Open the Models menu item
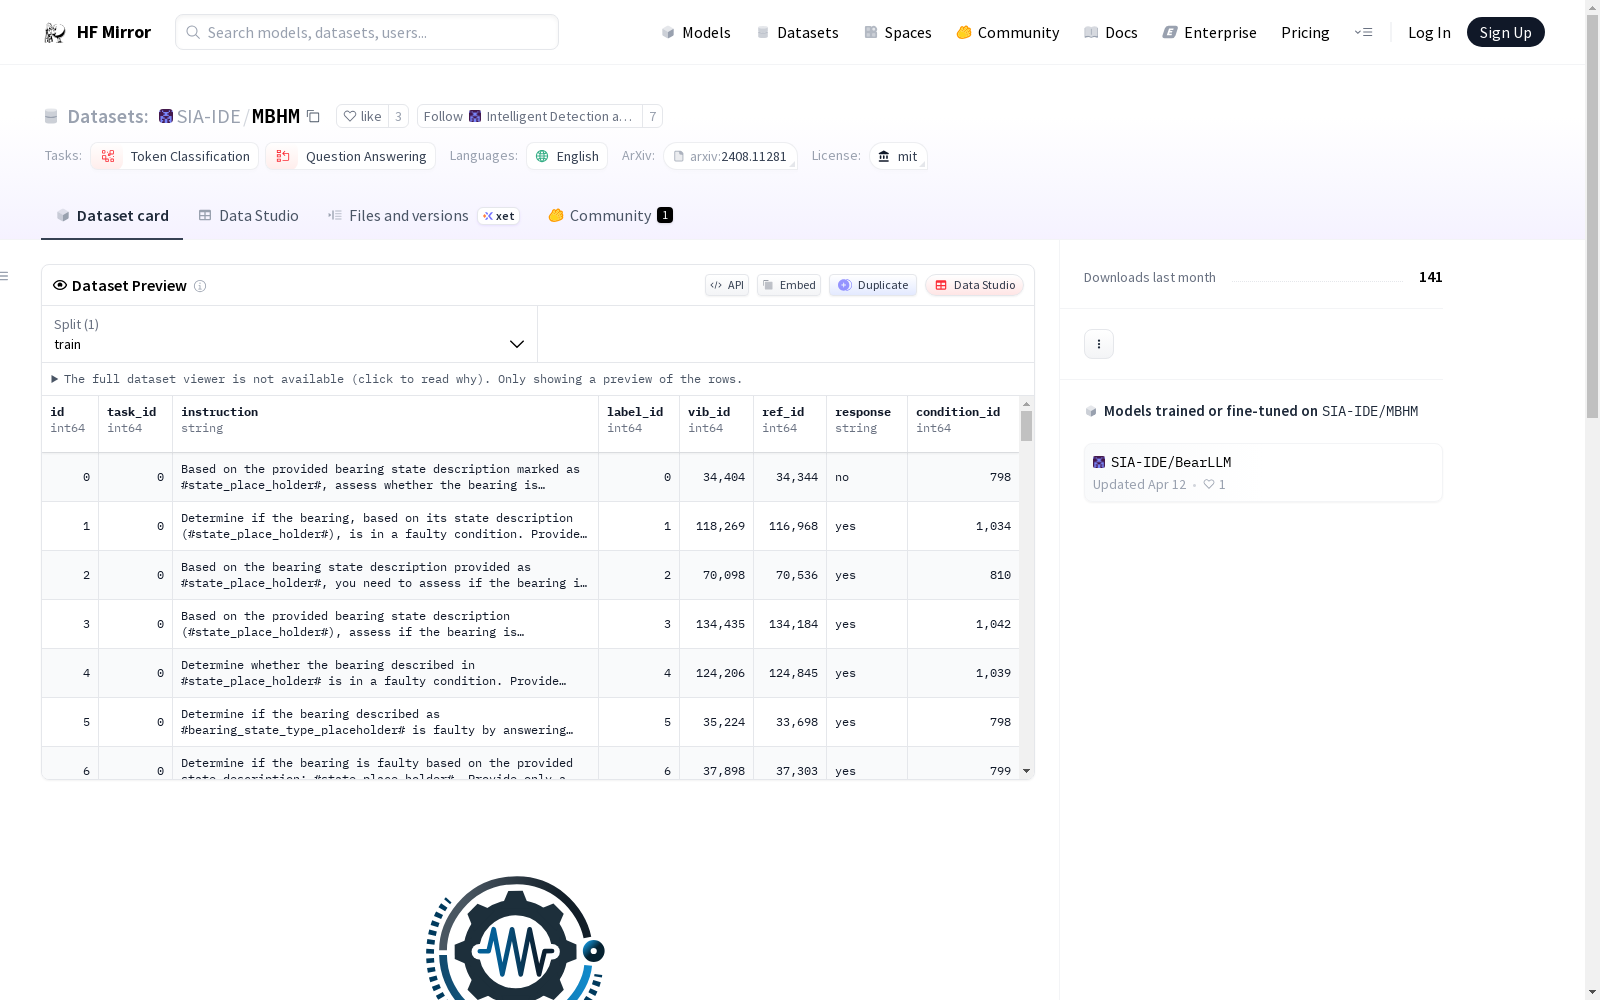Image resolution: width=1600 pixels, height=1000 pixels. [696, 32]
